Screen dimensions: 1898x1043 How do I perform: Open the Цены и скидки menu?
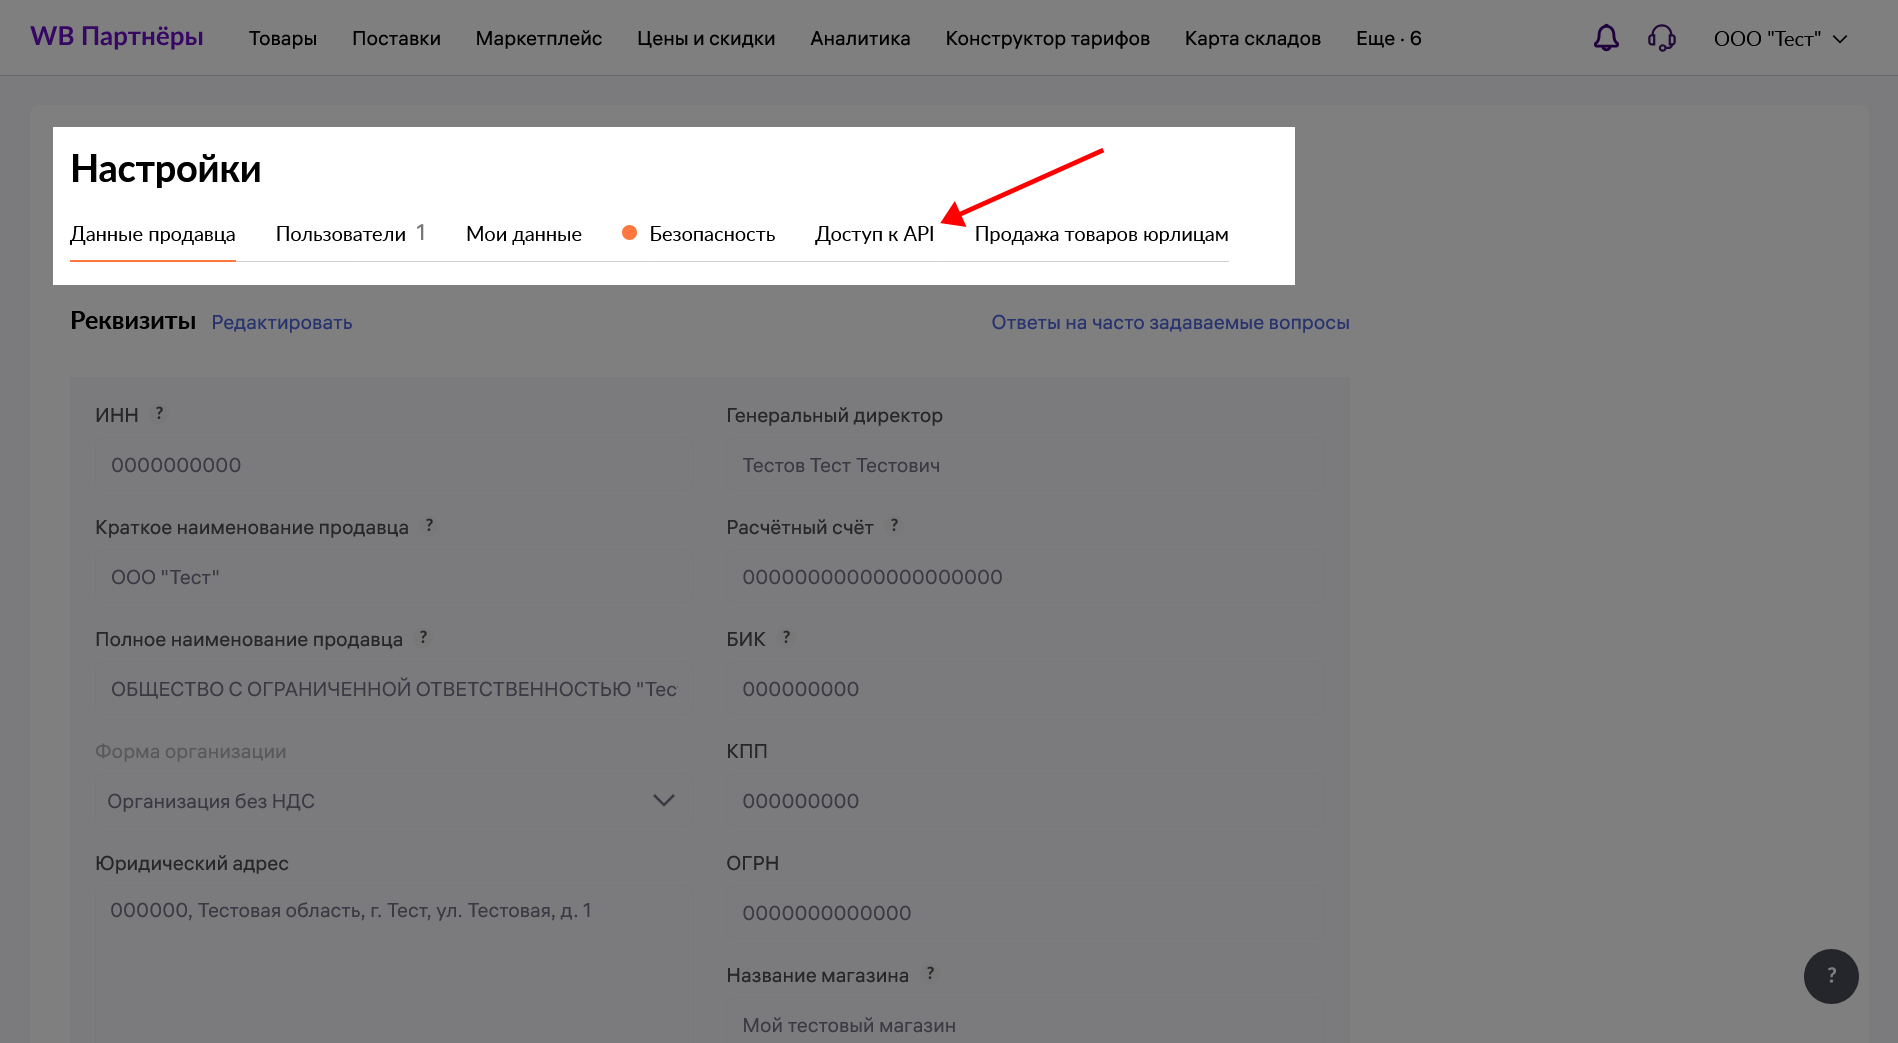(x=706, y=39)
